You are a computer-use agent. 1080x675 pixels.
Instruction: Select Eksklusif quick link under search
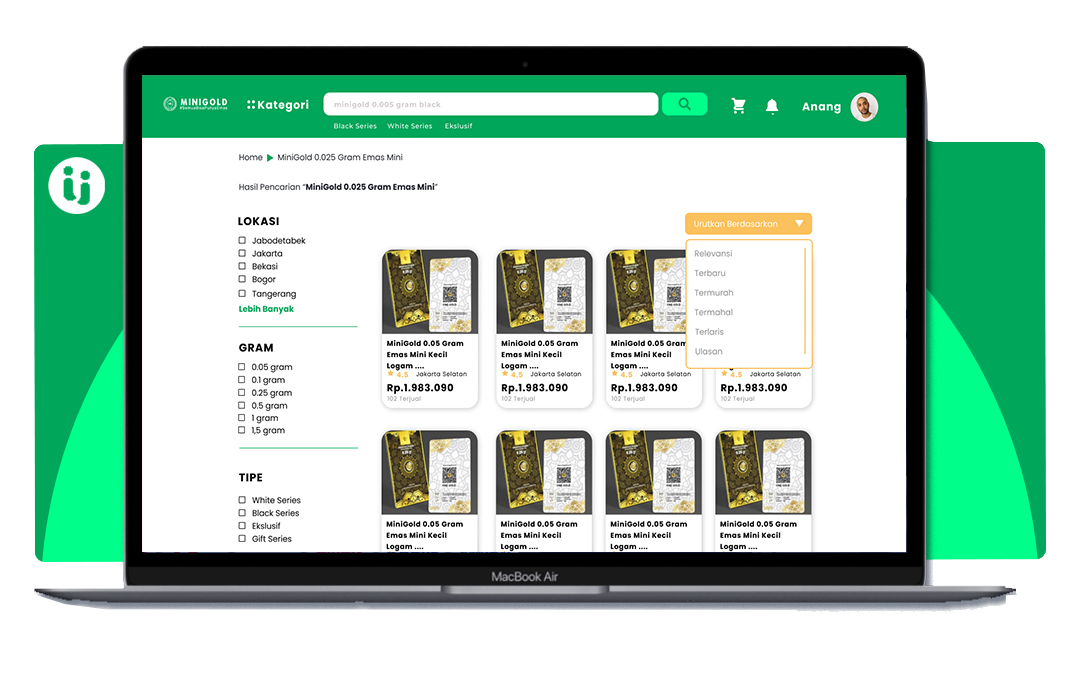[459, 127]
